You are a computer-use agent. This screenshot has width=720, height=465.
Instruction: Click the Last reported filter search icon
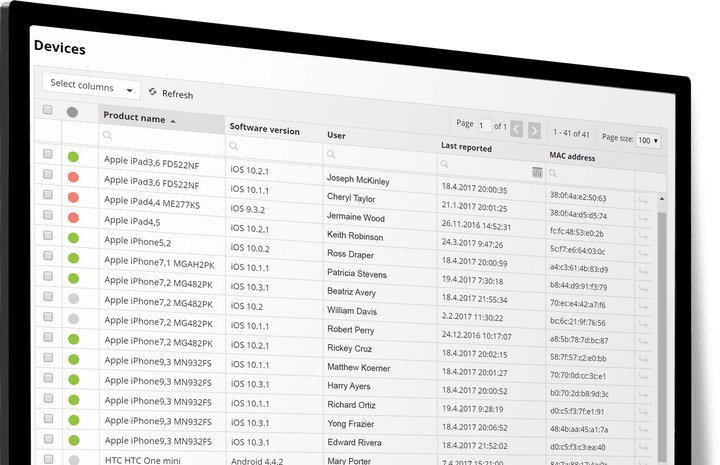[444, 164]
